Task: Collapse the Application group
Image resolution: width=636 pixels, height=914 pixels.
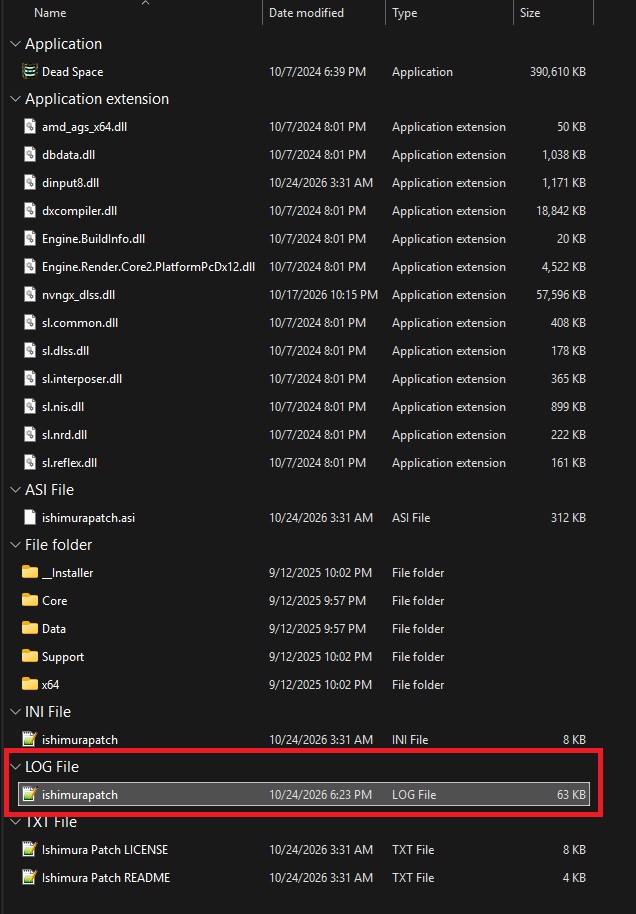Action: click(16, 44)
